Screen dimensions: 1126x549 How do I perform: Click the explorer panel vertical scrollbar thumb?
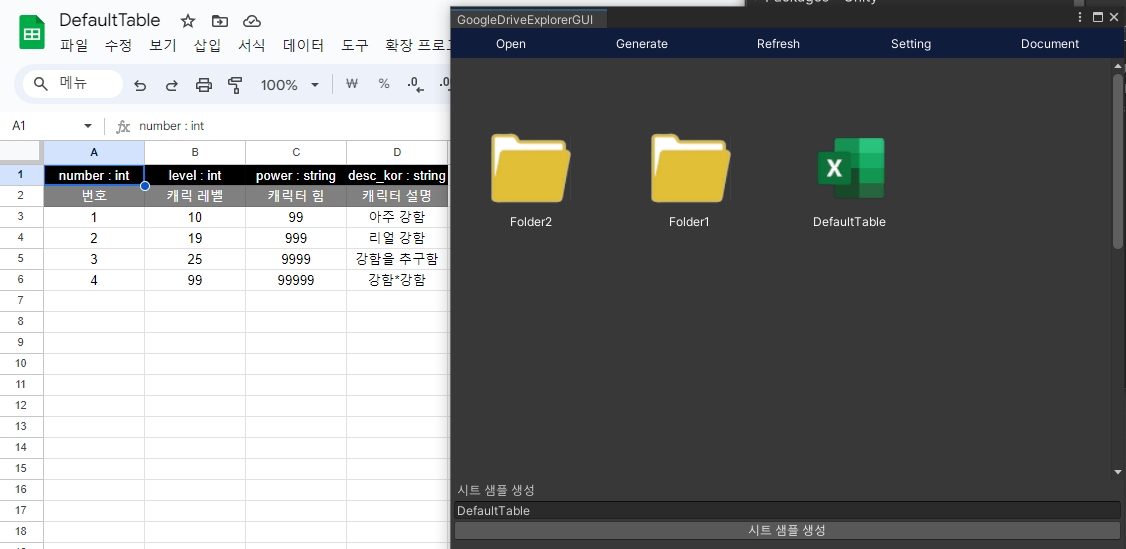click(1118, 161)
